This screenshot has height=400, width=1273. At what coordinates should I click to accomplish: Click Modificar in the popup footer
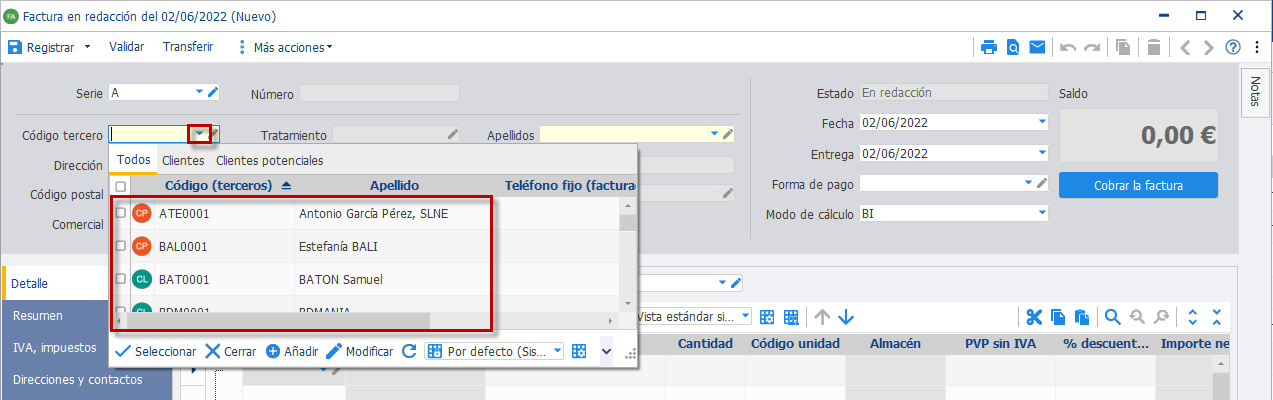(x=360, y=351)
